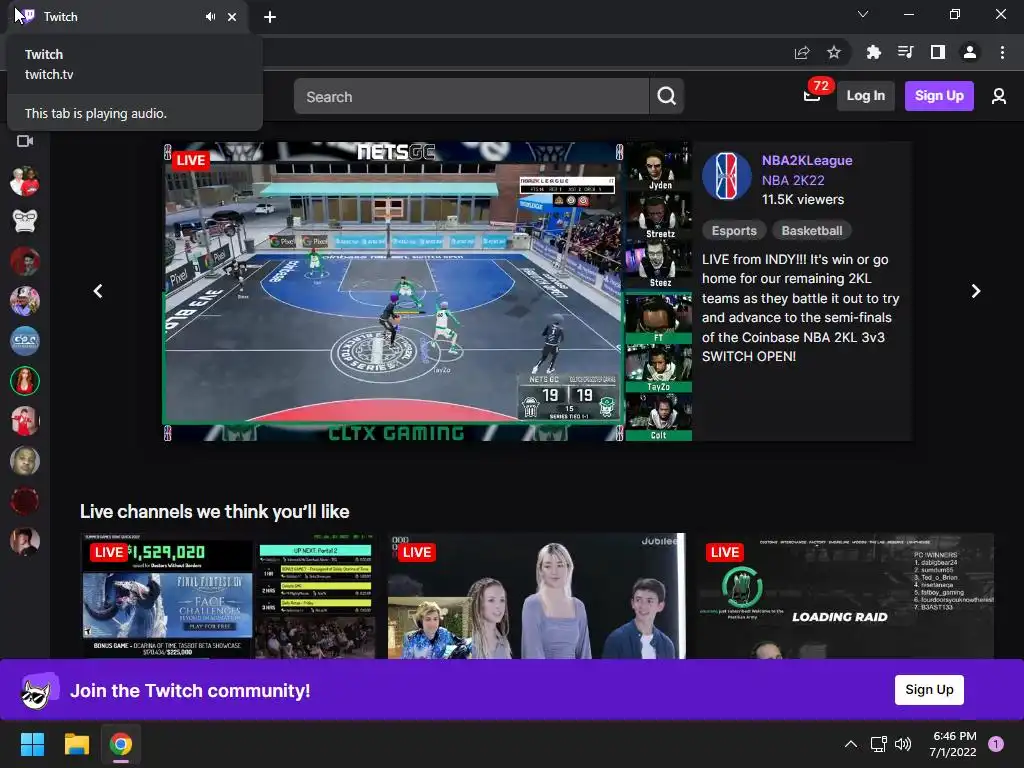This screenshot has height=768, width=1024.
Task: Open sidebar channel with dark red circle avatar
Action: point(25,502)
